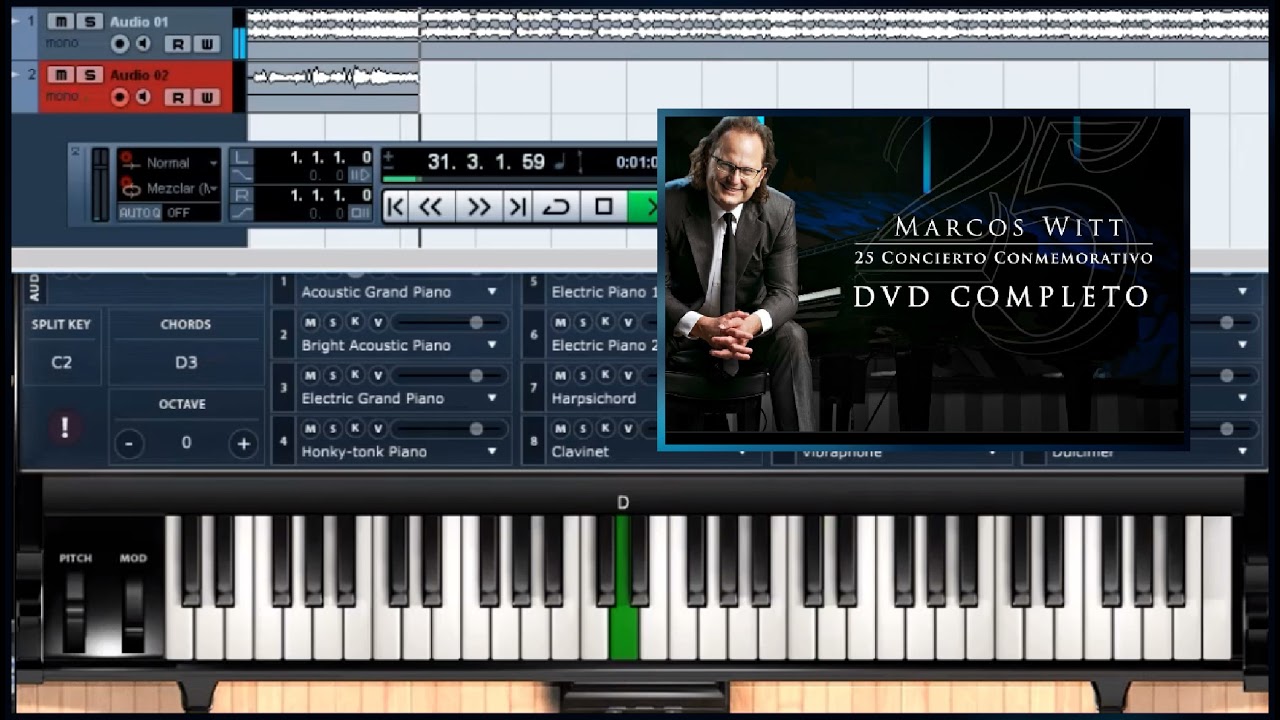Viewport: 1280px width, 720px height.
Task: Toggle monitor speaker on Audio 02
Action: pyautogui.click(x=144, y=97)
